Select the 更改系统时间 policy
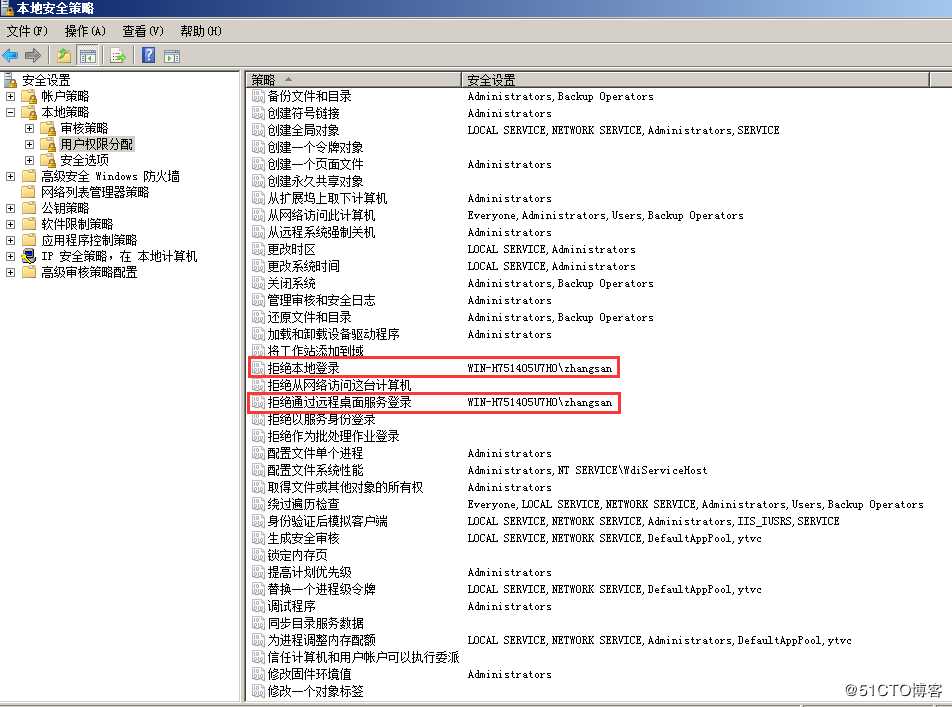This screenshot has width=952, height=707. pyautogui.click(x=303, y=266)
